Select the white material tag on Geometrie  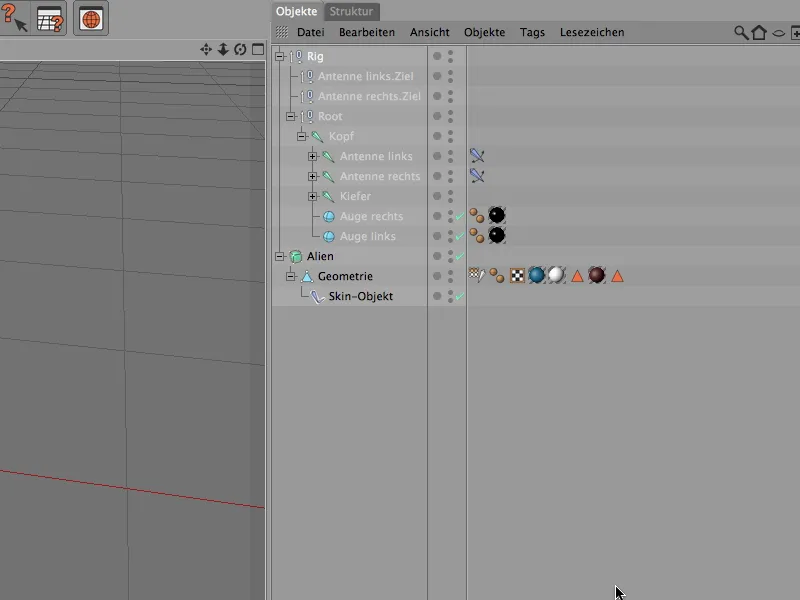pyautogui.click(x=557, y=275)
